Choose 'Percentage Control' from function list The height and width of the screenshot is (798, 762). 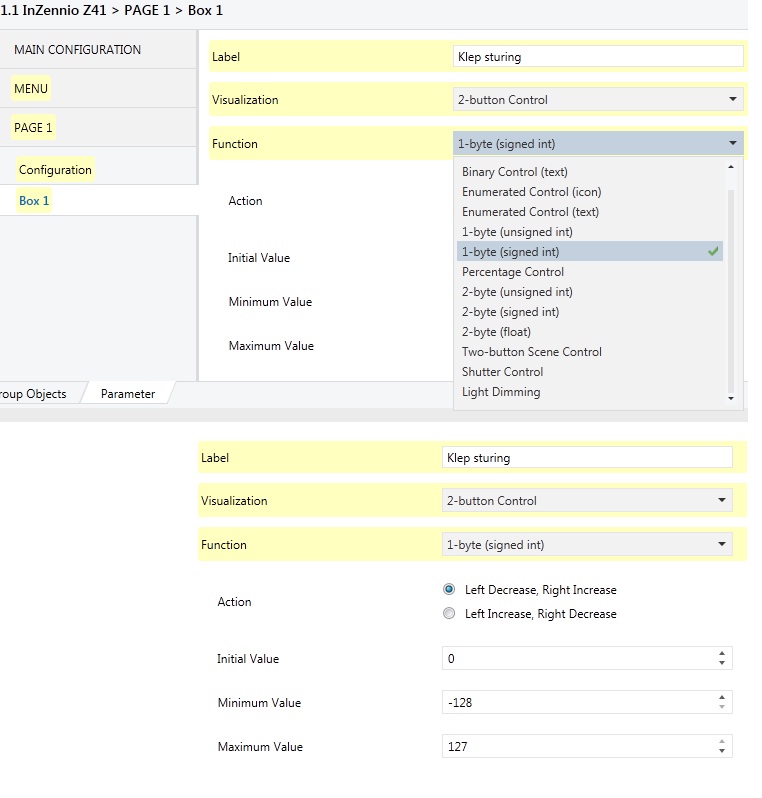[x=513, y=272]
